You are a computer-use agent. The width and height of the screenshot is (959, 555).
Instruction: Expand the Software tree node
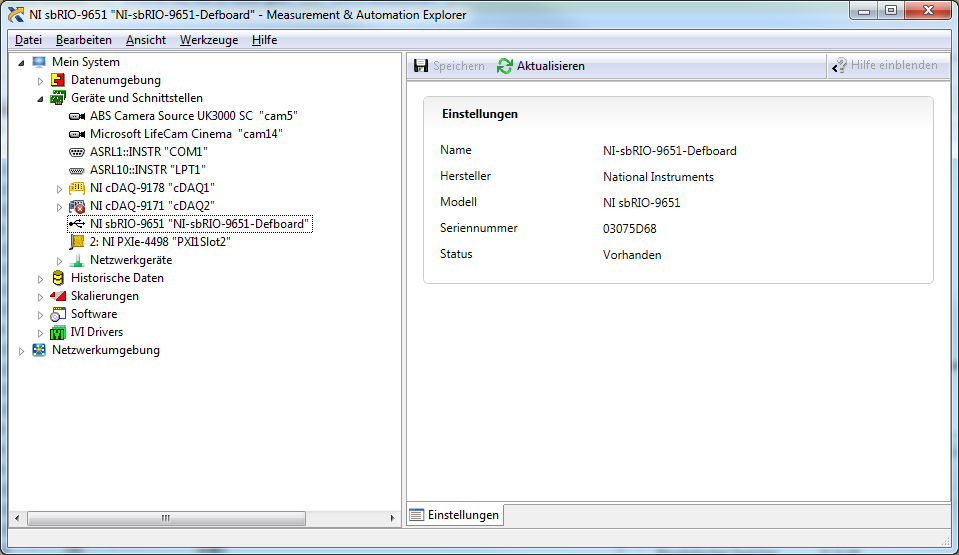[x=40, y=315]
